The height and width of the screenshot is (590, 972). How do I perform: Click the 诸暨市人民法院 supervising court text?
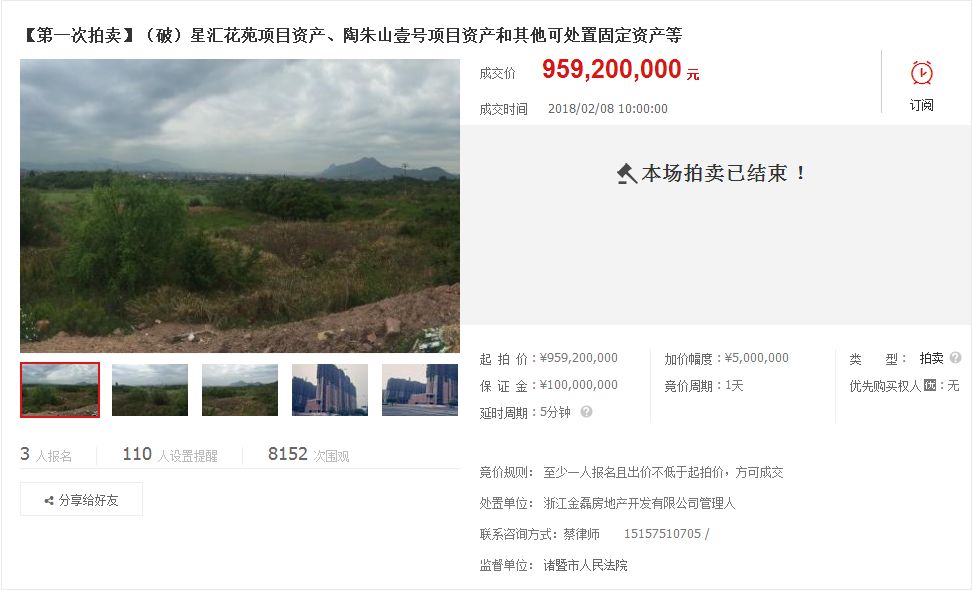[585, 565]
